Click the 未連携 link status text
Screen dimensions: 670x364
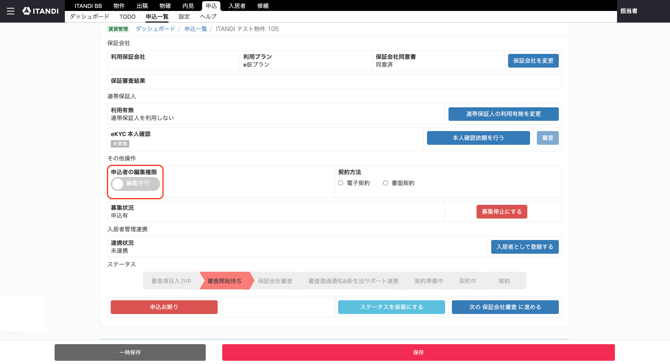pos(119,251)
